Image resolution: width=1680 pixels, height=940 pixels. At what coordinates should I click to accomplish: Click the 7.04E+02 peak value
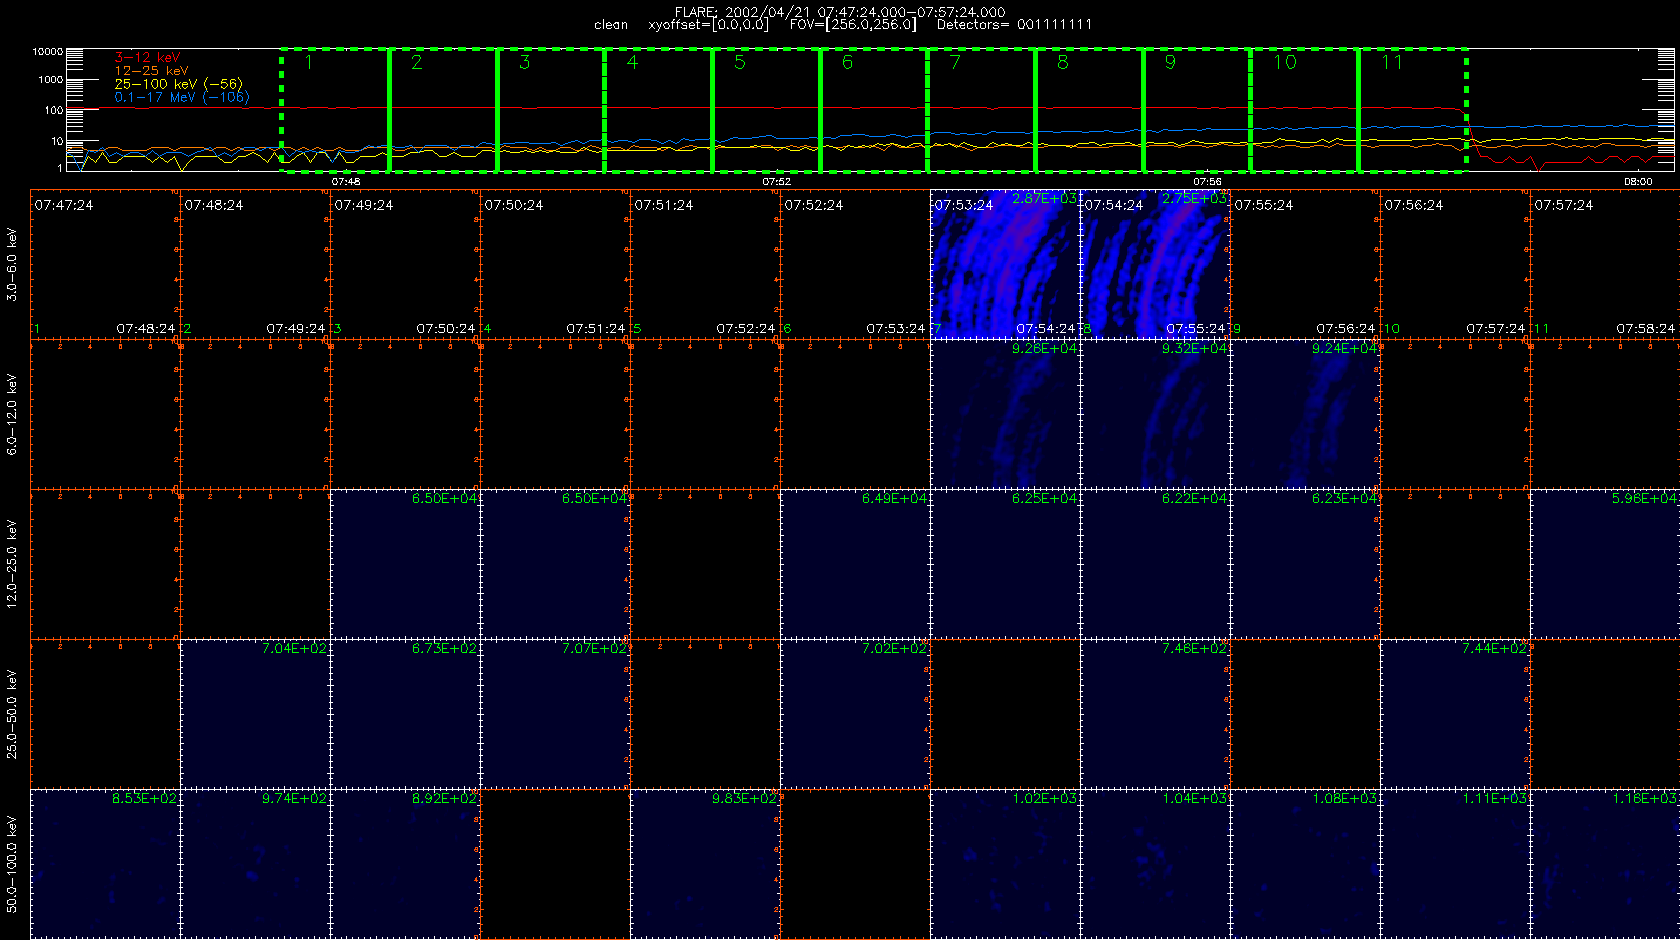(x=294, y=648)
